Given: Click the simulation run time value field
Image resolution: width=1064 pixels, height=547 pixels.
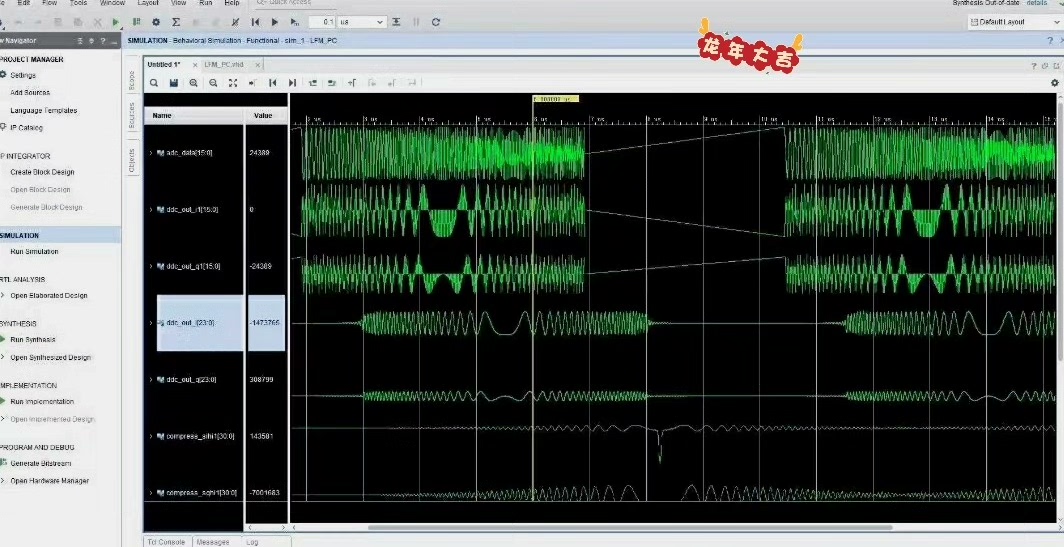Looking at the screenshot, I should (x=322, y=22).
